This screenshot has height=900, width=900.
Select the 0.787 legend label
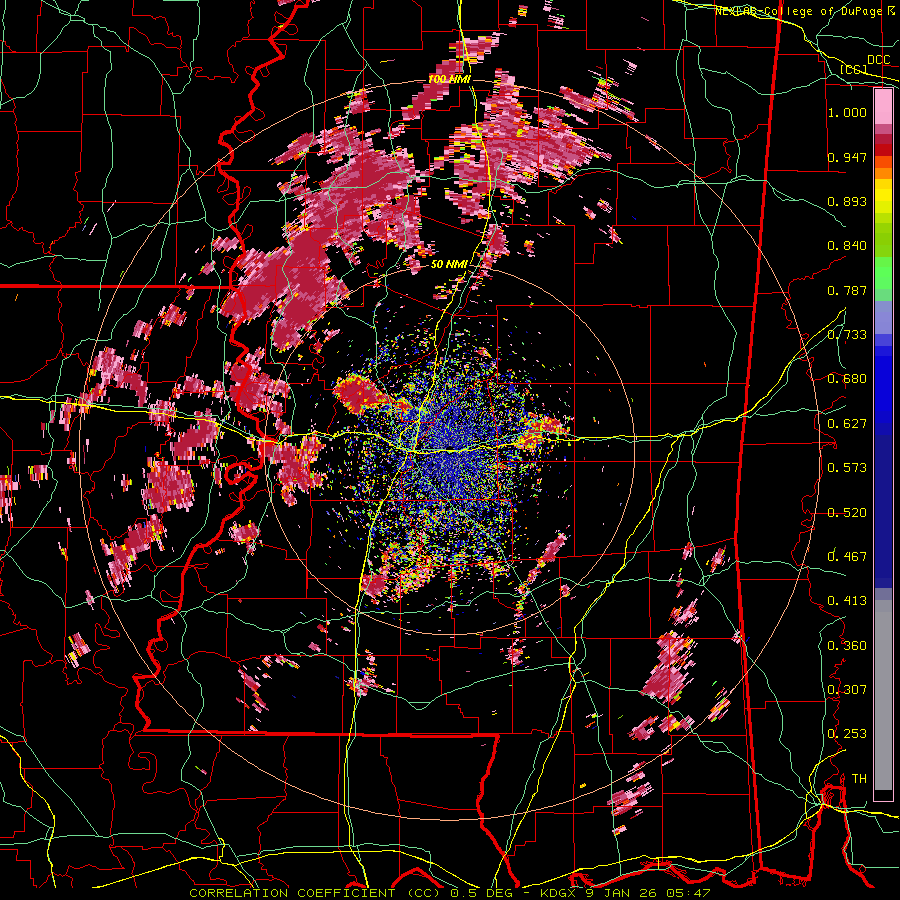(847, 290)
